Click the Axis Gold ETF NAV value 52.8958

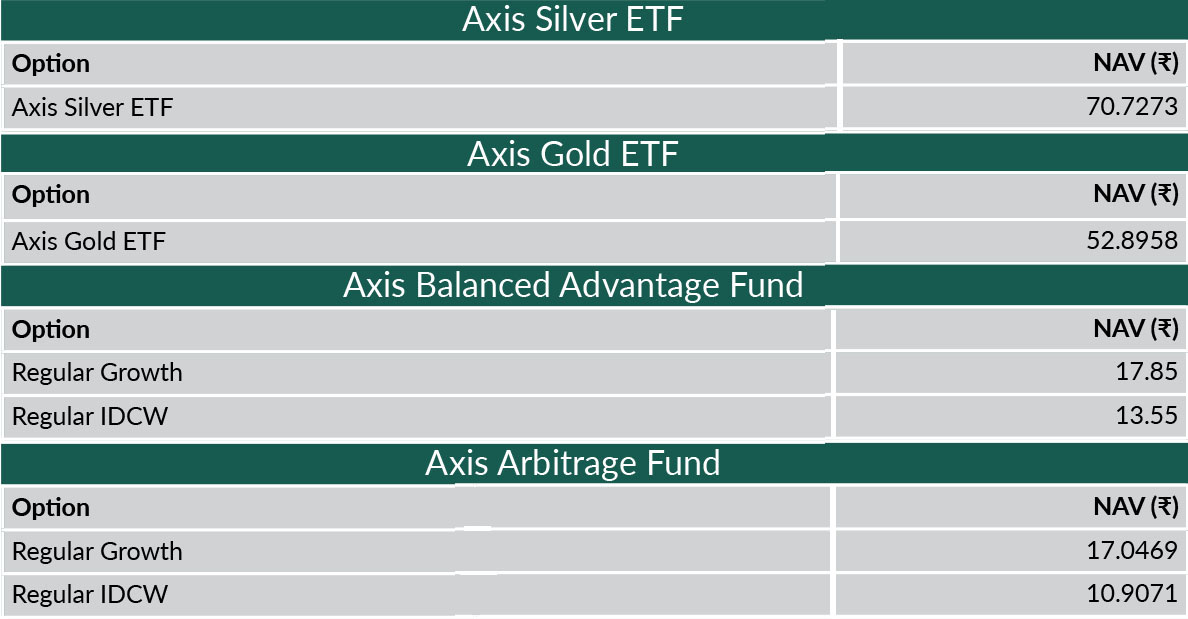pyautogui.click(x=1132, y=240)
